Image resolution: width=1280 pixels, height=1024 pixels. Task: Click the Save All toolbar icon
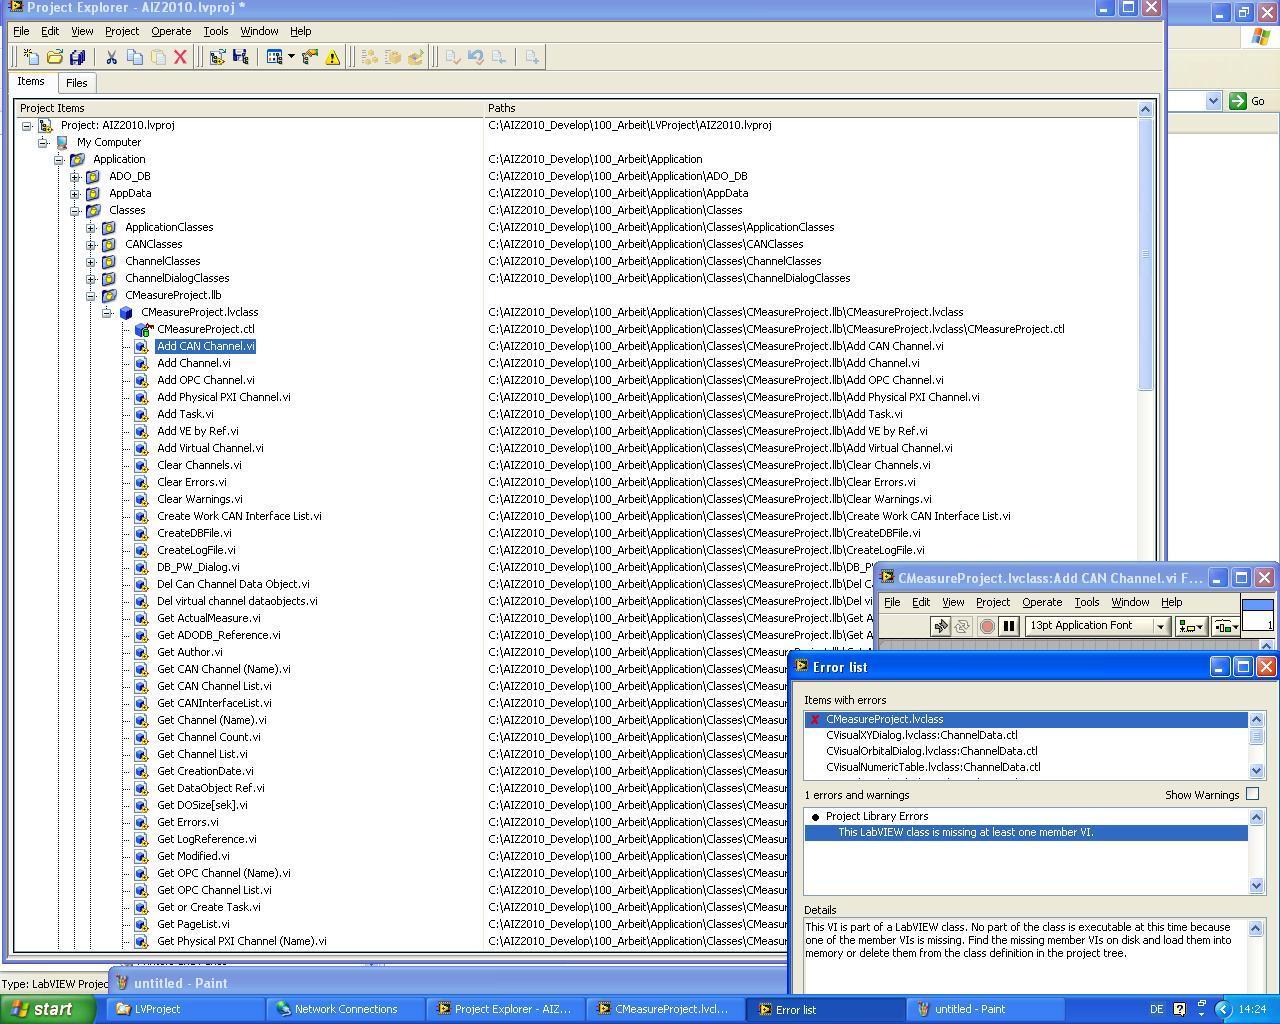click(x=78, y=57)
